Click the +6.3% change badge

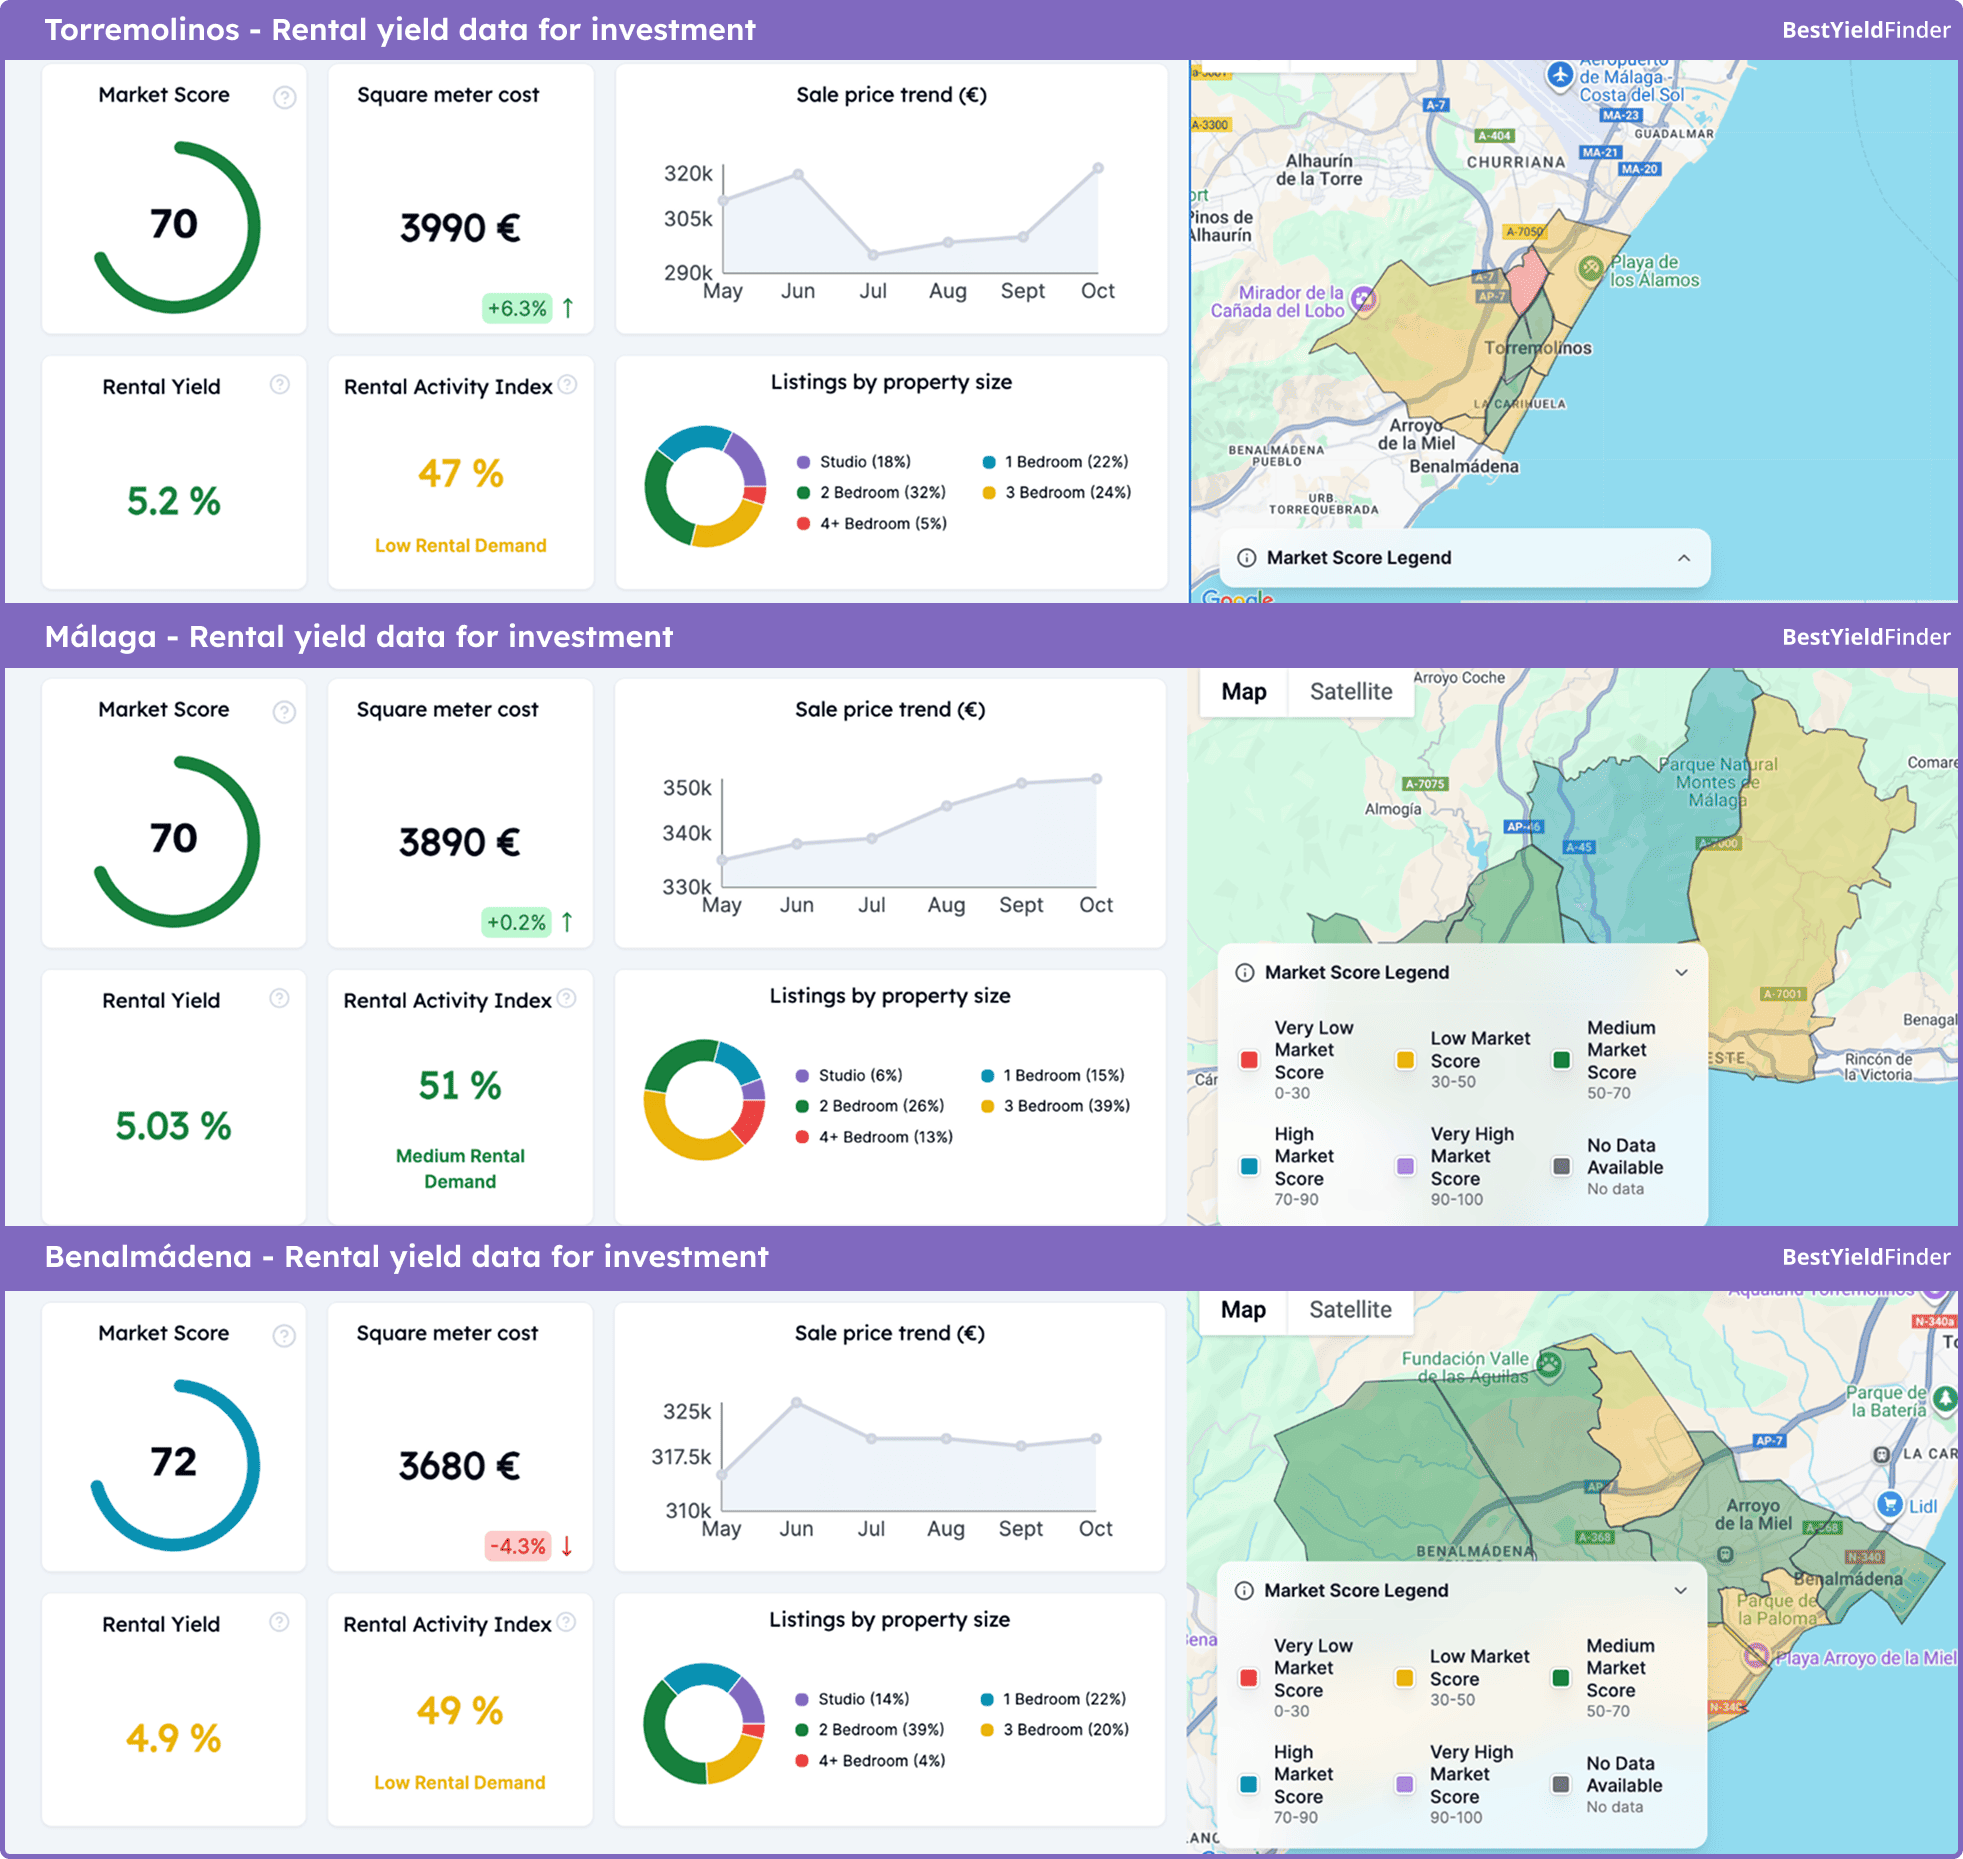click(x=518, y=308)
